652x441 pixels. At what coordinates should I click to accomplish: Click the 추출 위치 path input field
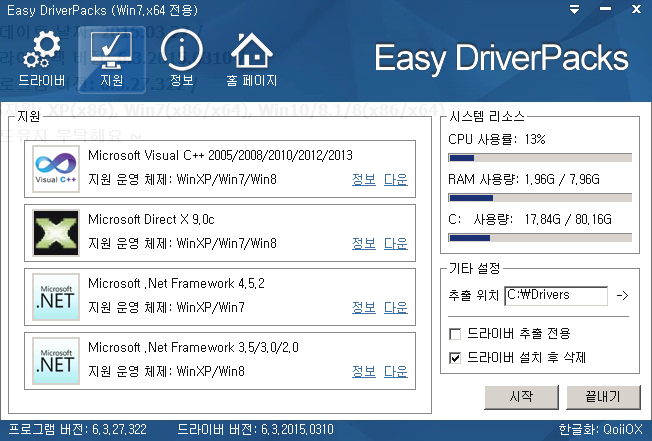click(556, 296)
